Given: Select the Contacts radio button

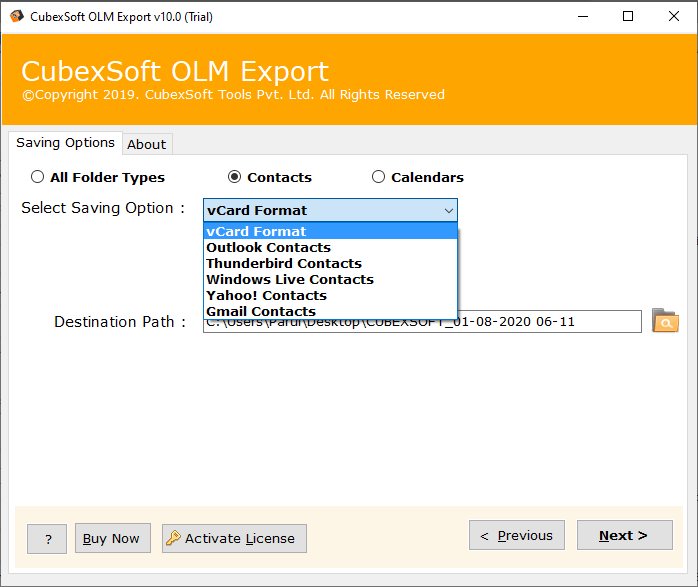Looking at the screenshot, I should tap(234, 177).
